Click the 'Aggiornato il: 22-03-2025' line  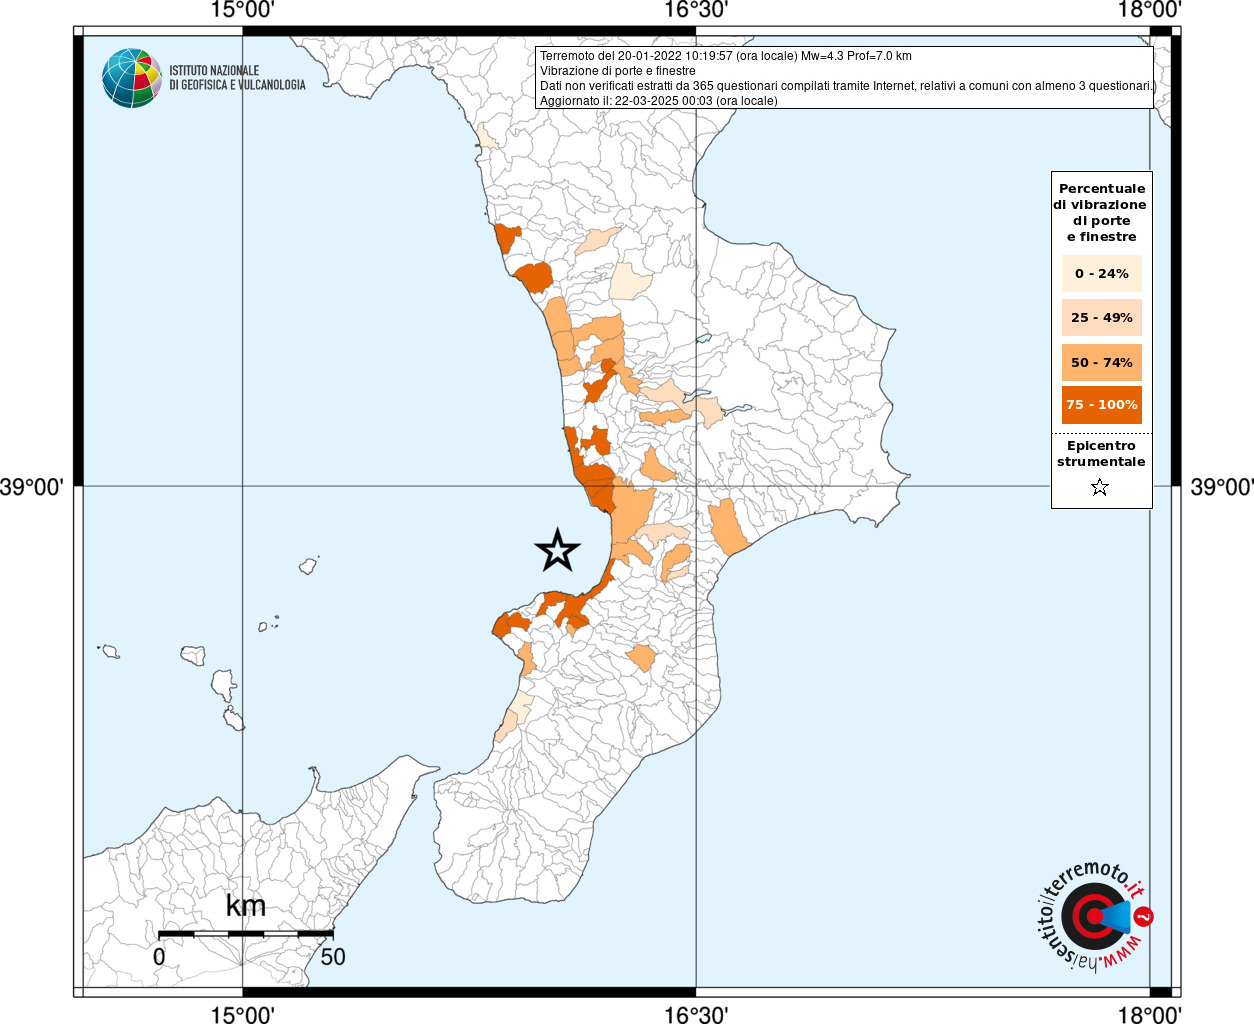(659, 101)
